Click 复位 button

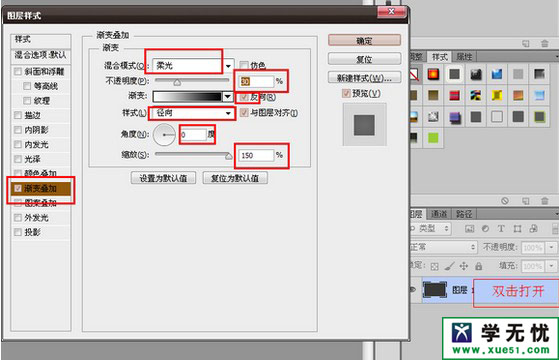(x=364, y=59)
